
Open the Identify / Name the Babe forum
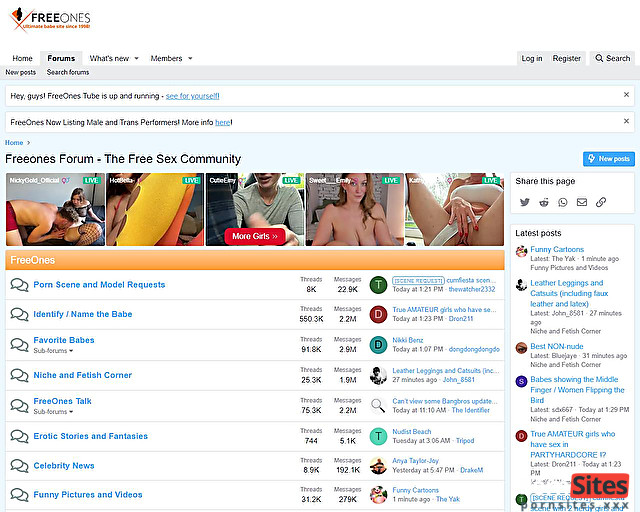83,314
